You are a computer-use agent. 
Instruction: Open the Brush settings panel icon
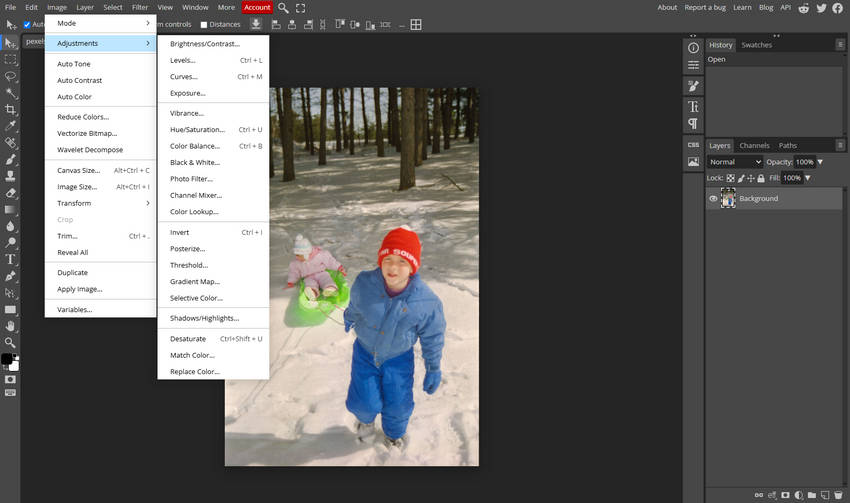tap(693, 86)
